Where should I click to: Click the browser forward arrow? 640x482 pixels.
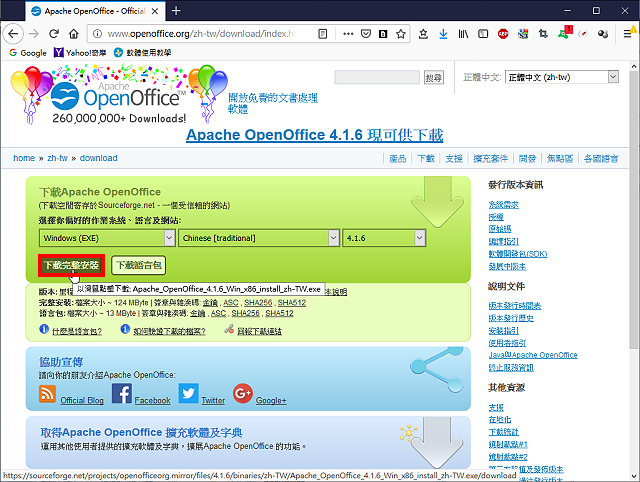click(x=34, y=34)
